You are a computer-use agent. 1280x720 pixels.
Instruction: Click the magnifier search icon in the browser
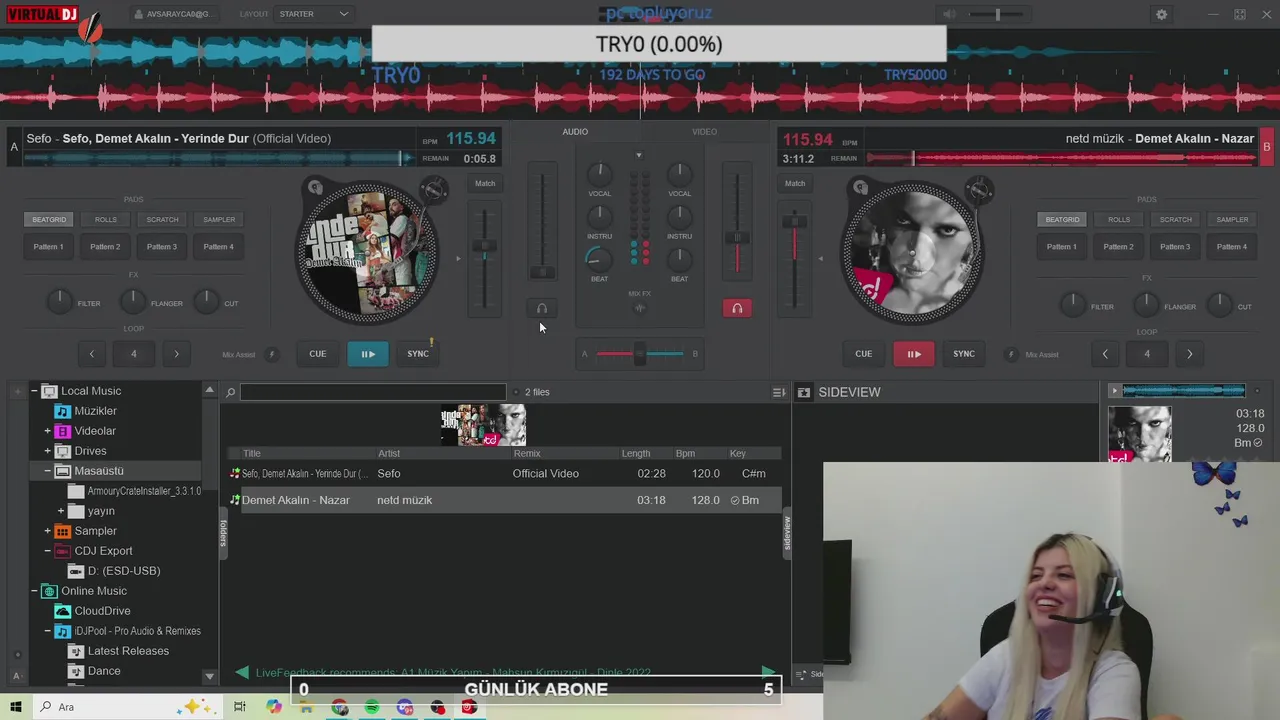[230, 393]
